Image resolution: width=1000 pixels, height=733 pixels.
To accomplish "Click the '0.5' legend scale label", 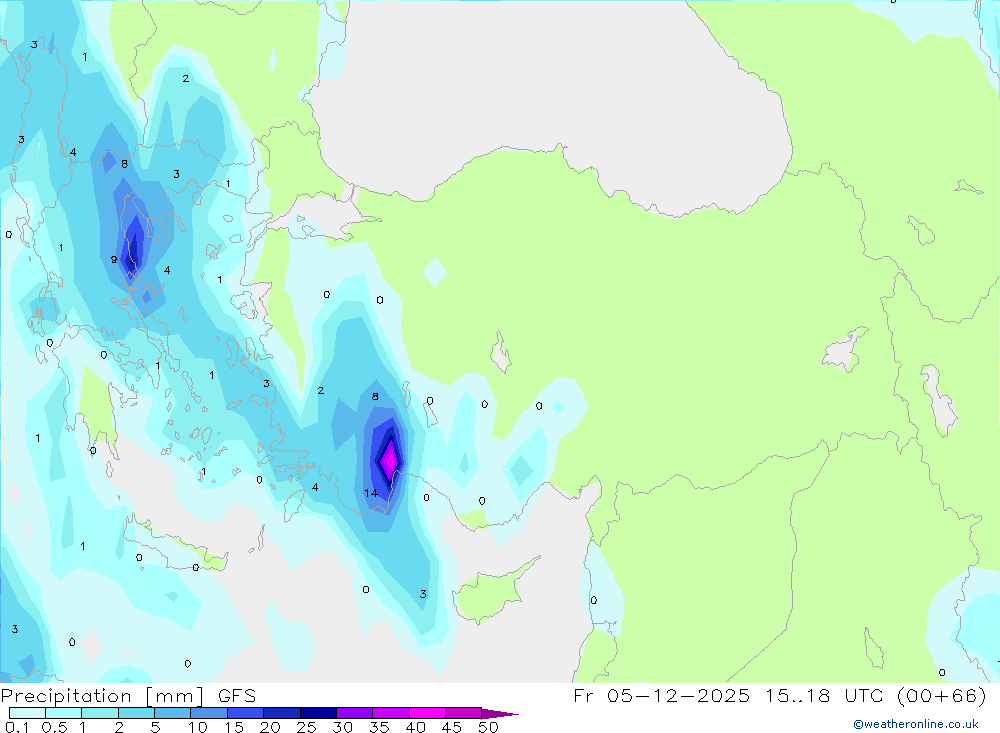I will point(54,727).
